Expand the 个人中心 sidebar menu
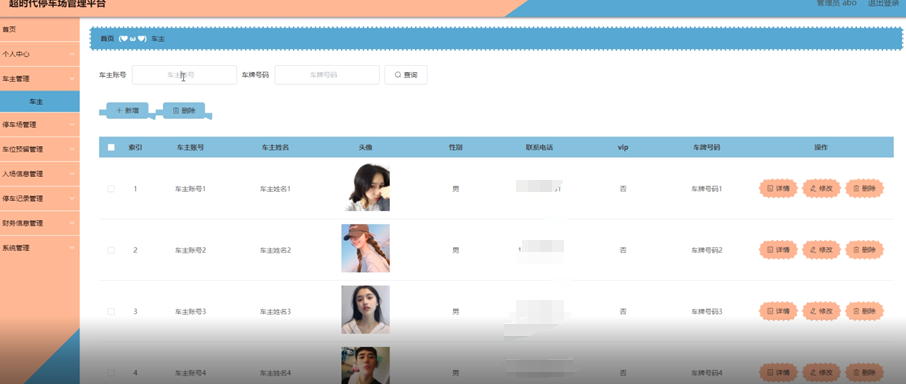This screenshot has height=384, width=906. click(x=39, y=54)
